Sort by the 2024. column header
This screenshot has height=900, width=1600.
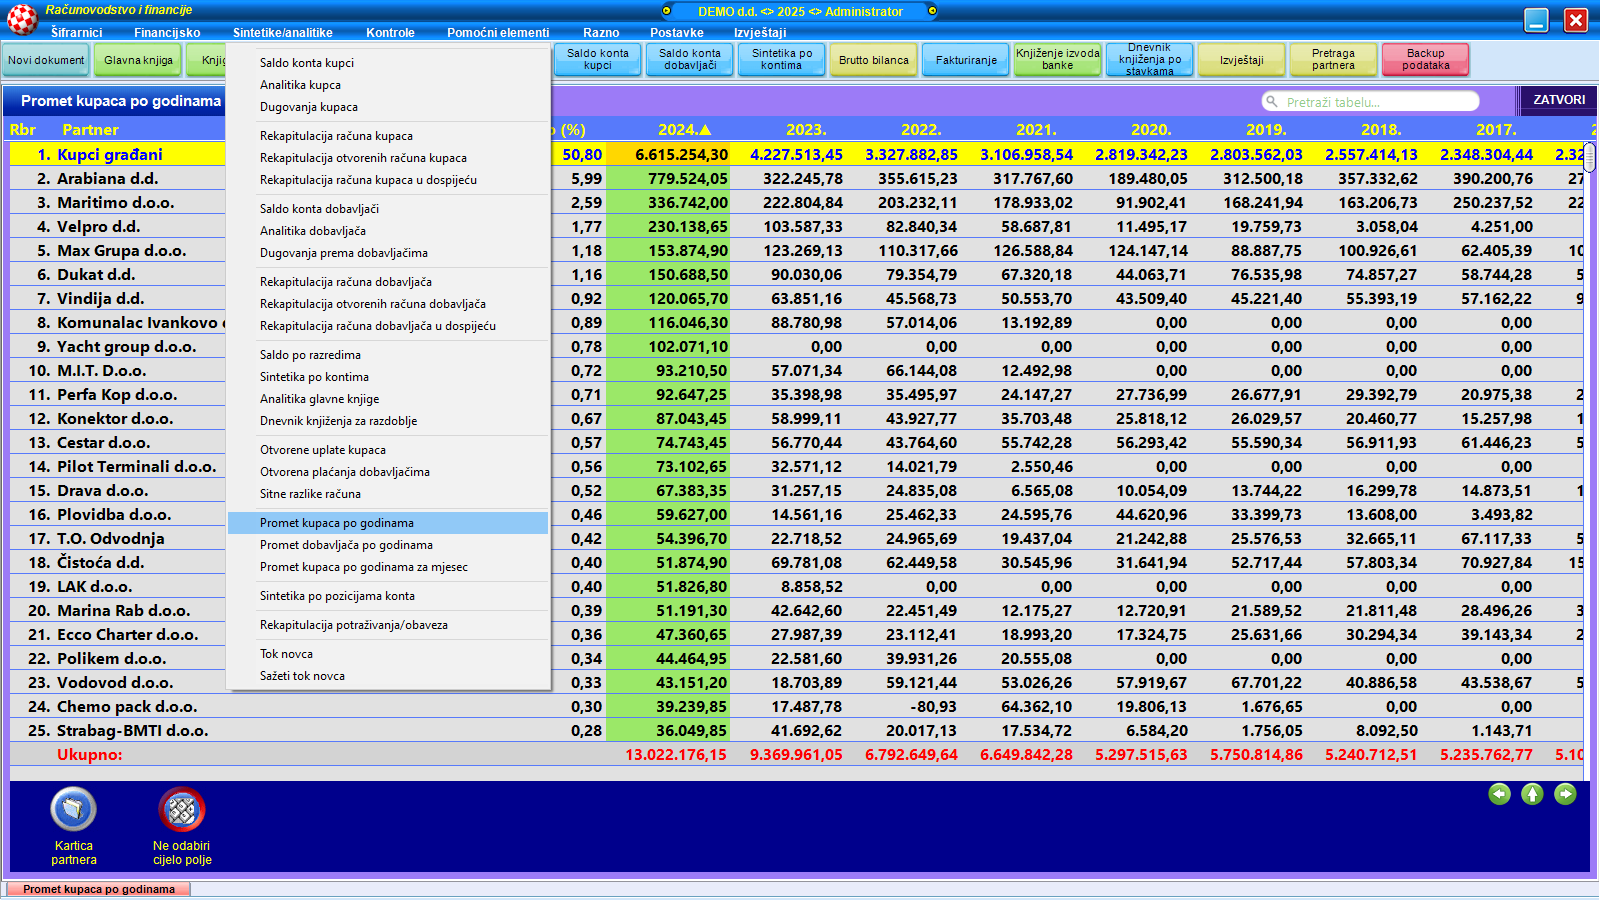click(x=684, y=130)
